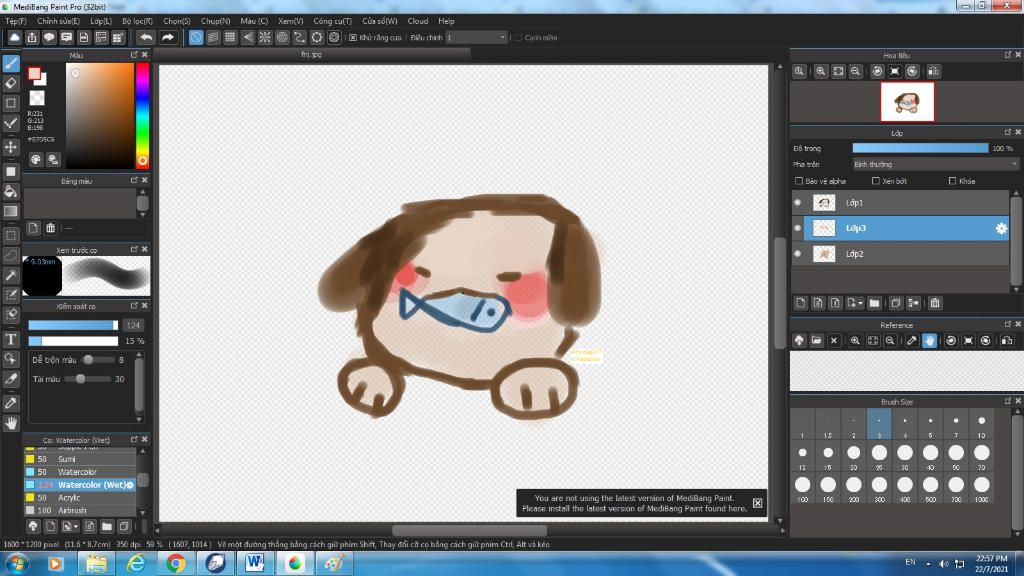Switch to transparent color swatch

37,98
